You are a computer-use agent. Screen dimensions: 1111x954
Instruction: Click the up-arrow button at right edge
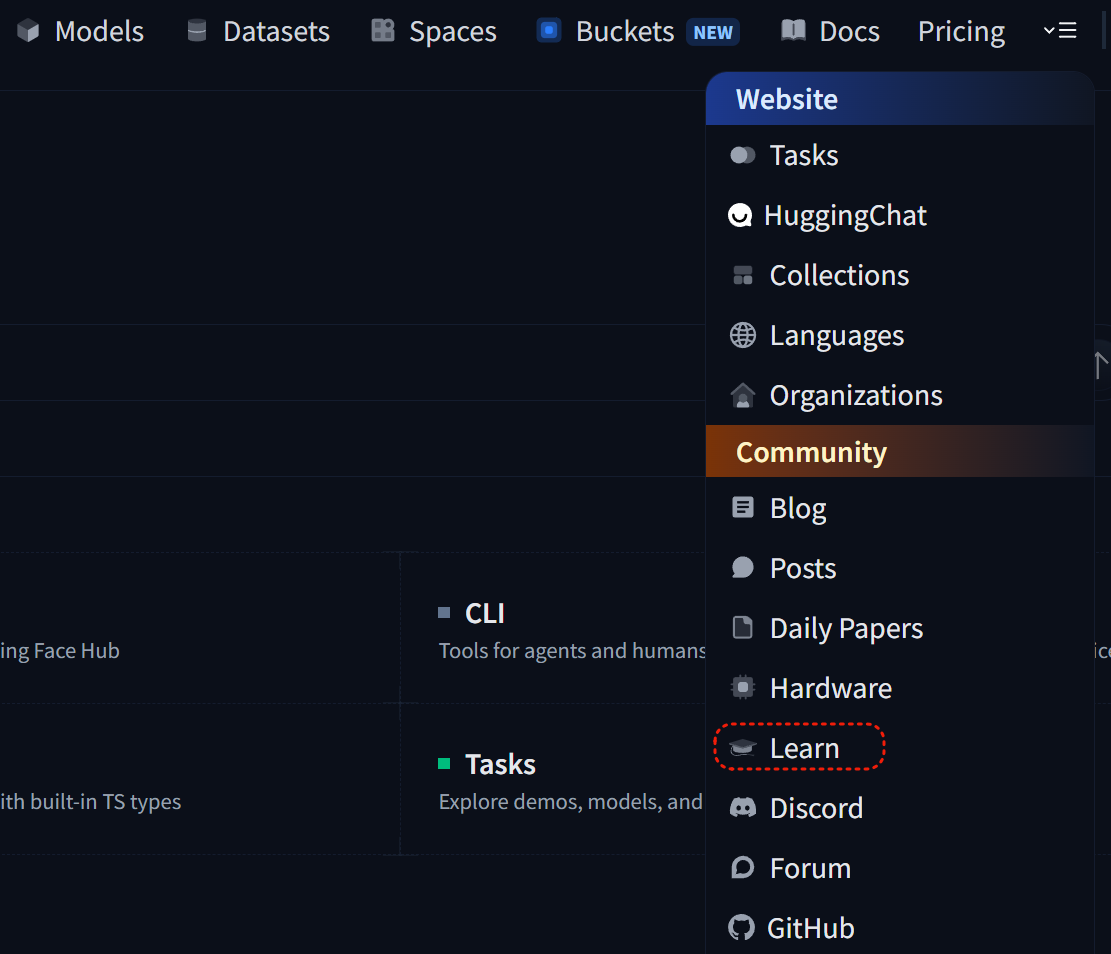click(1100, 365)
